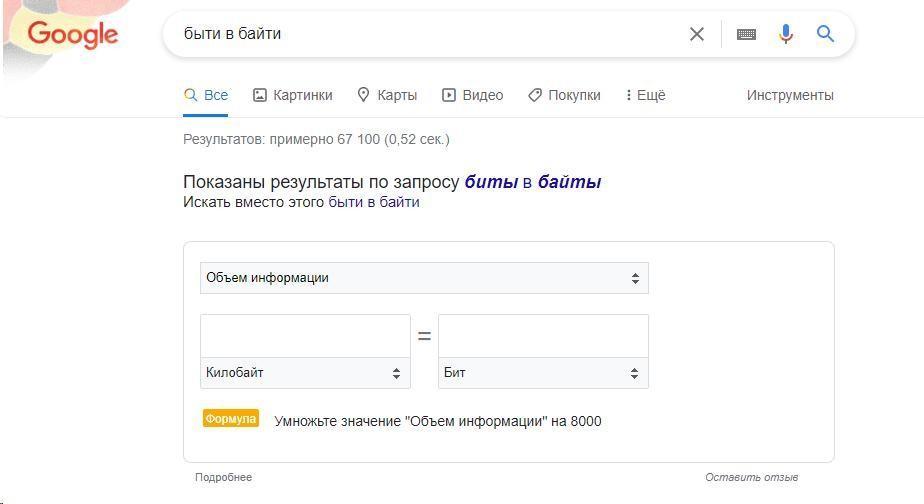
Task: Open the on-screen keyboard icon
Action: 746,34
